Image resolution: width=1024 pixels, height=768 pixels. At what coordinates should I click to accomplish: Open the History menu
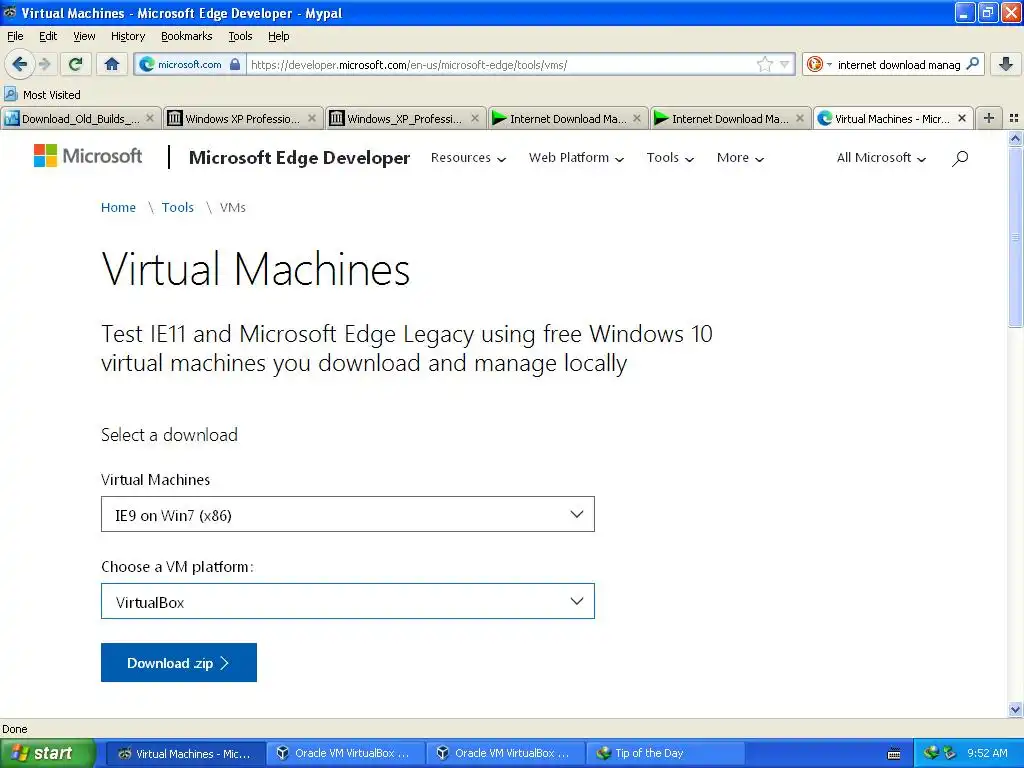(127, 36)
